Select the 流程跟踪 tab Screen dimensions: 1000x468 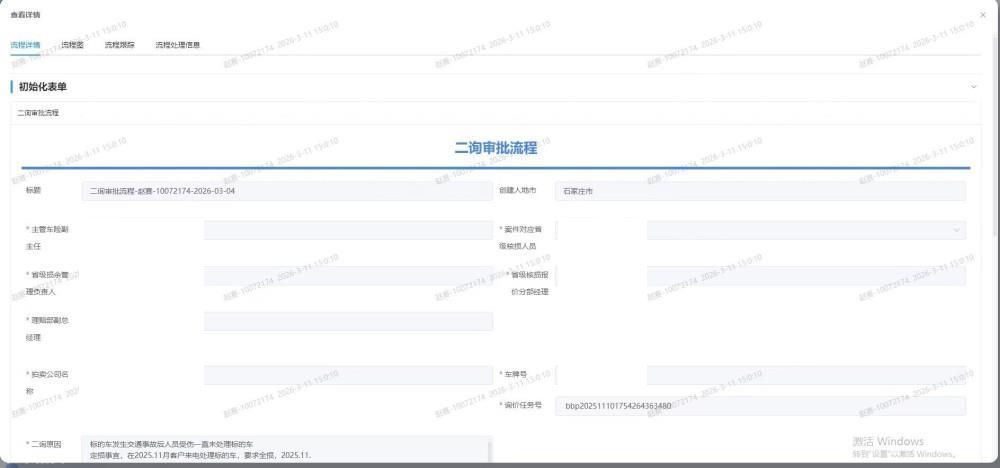[x=119, y=45]
